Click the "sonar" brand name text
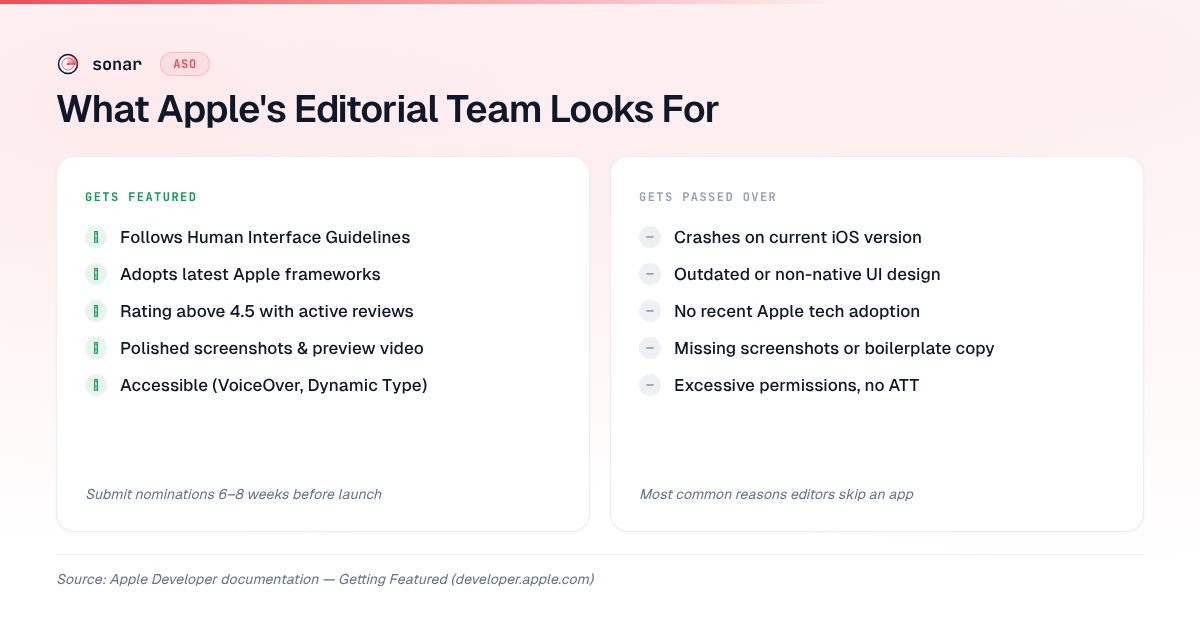Viewport: 1200px width, 640px height. [x=117, y=64]
